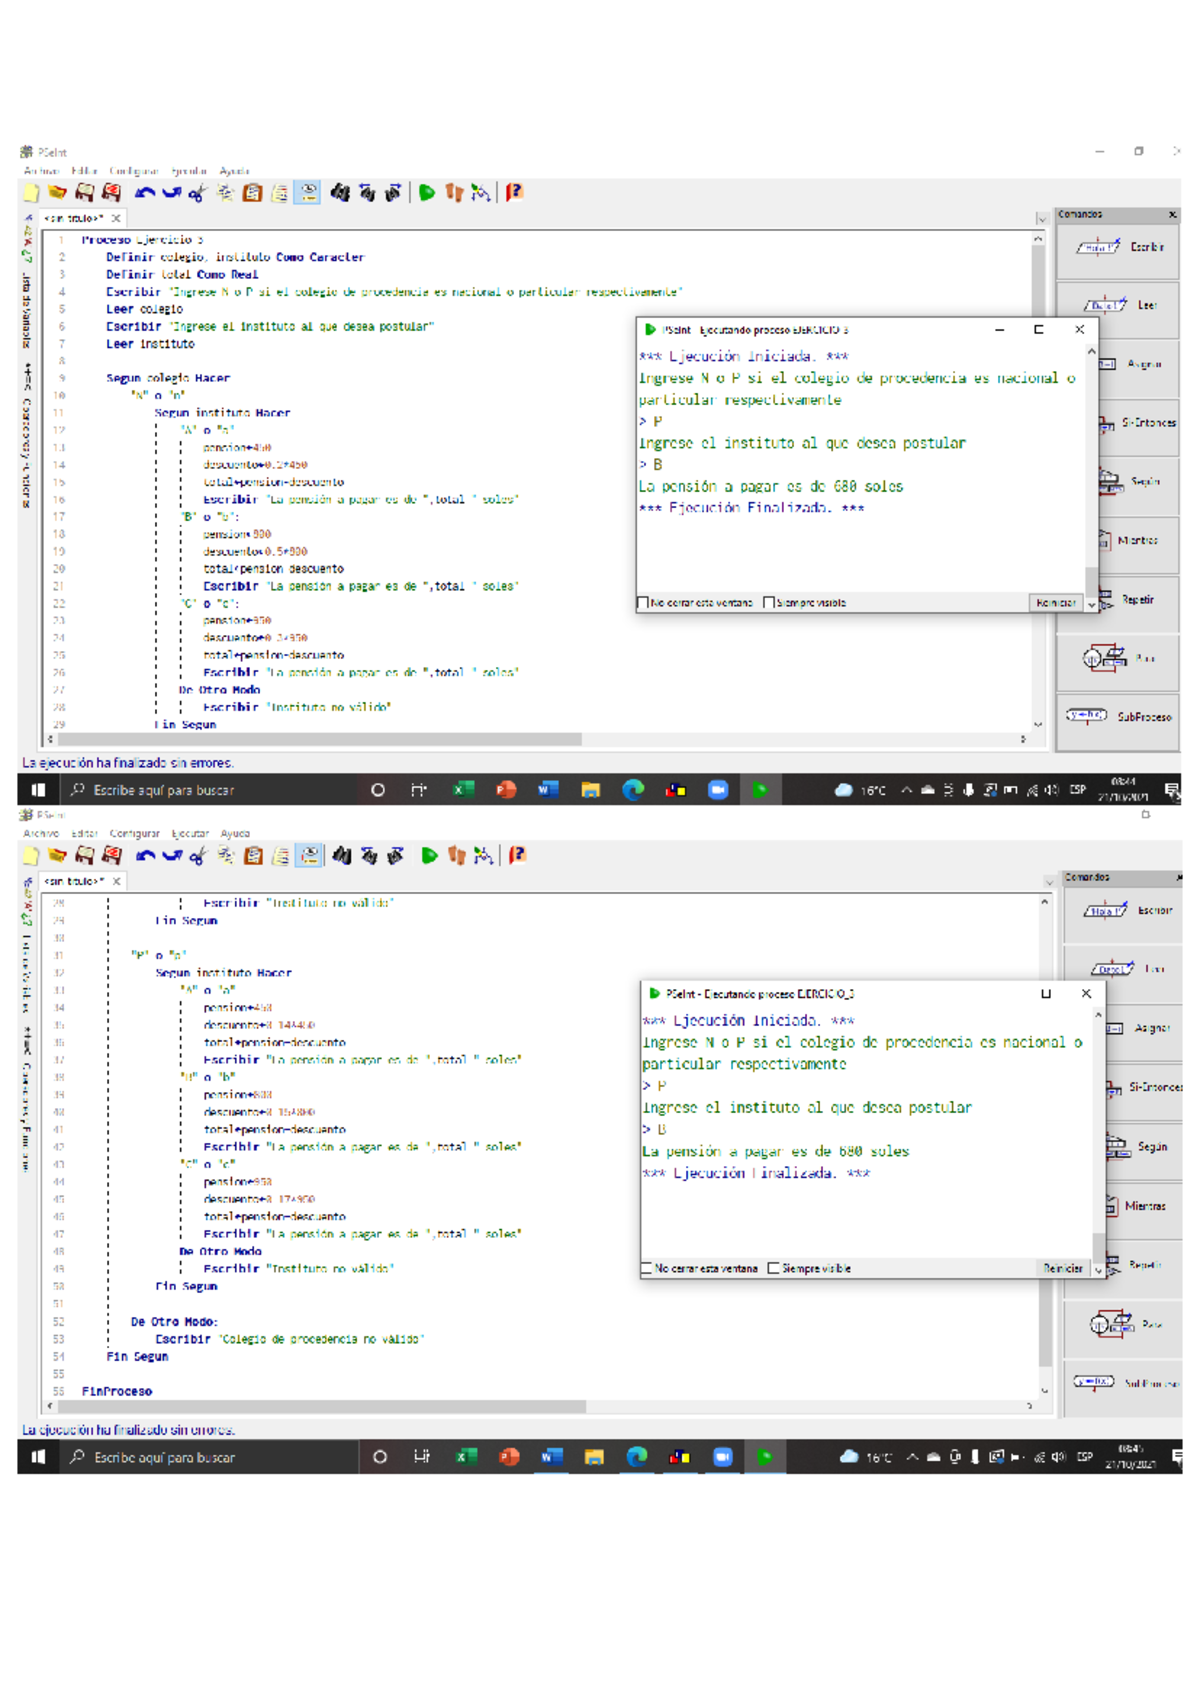Click the SubProceso button in the upper Comandos panel
Viewport: 1200px width, 1696px height.
[1118, 717]
